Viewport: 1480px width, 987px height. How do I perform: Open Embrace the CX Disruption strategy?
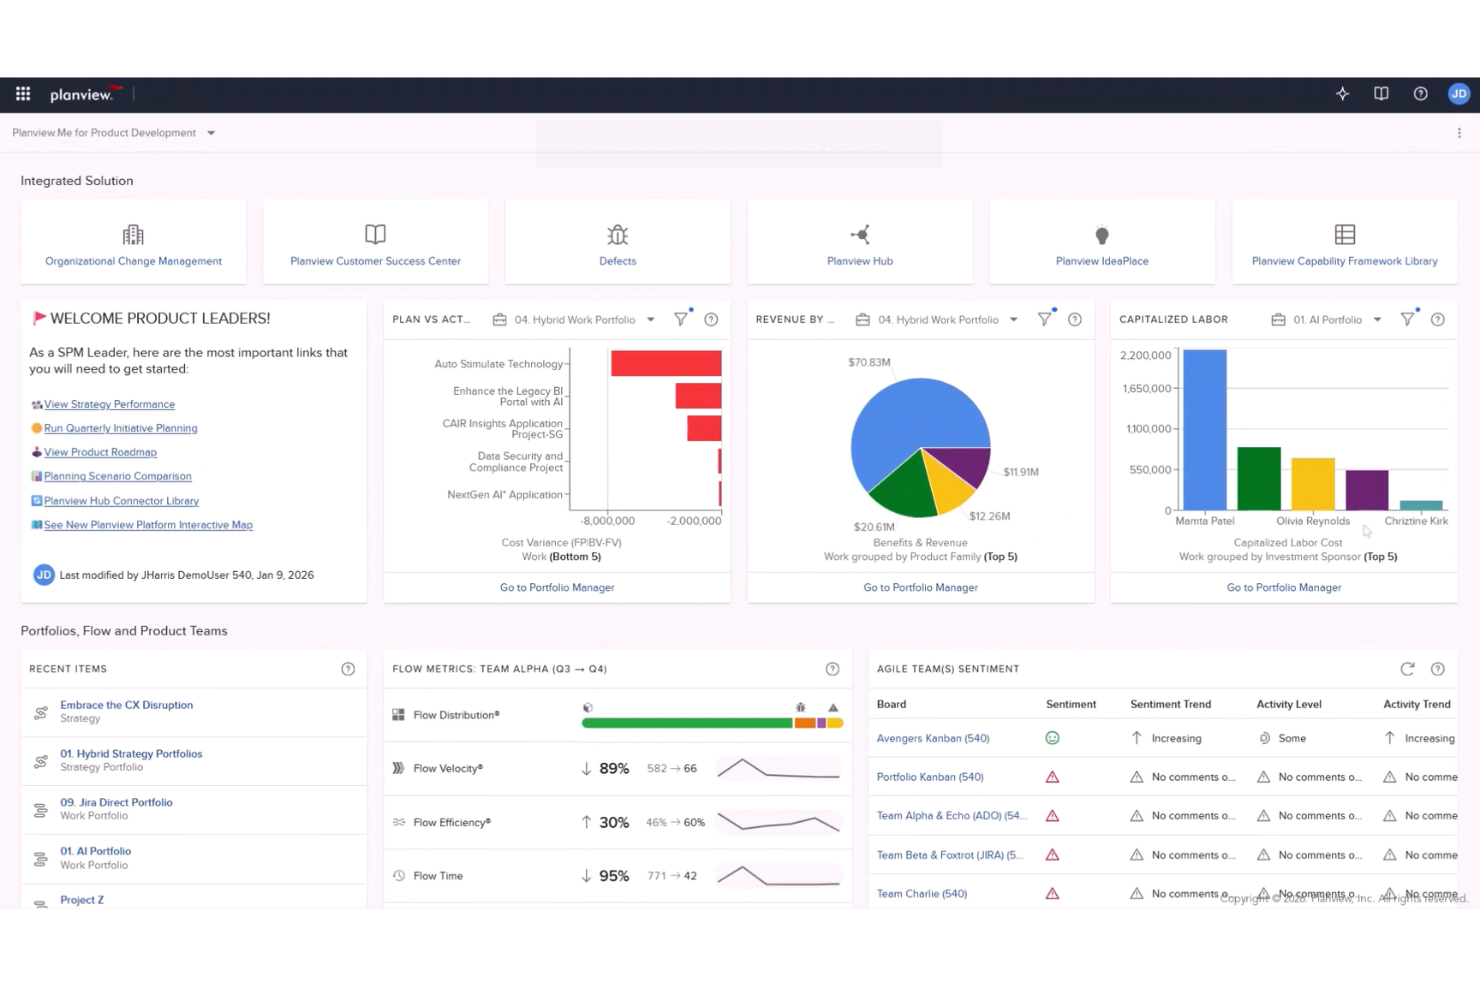126,705
